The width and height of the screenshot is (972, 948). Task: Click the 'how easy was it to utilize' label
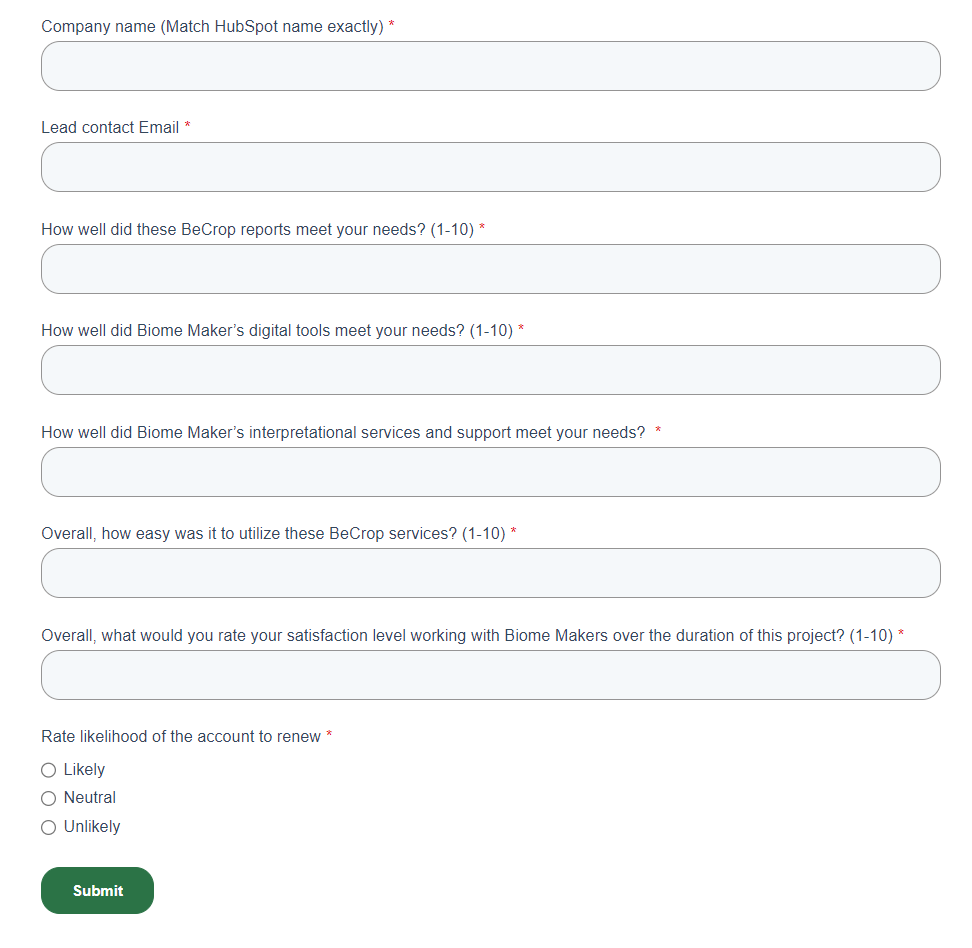click(273, 534)
